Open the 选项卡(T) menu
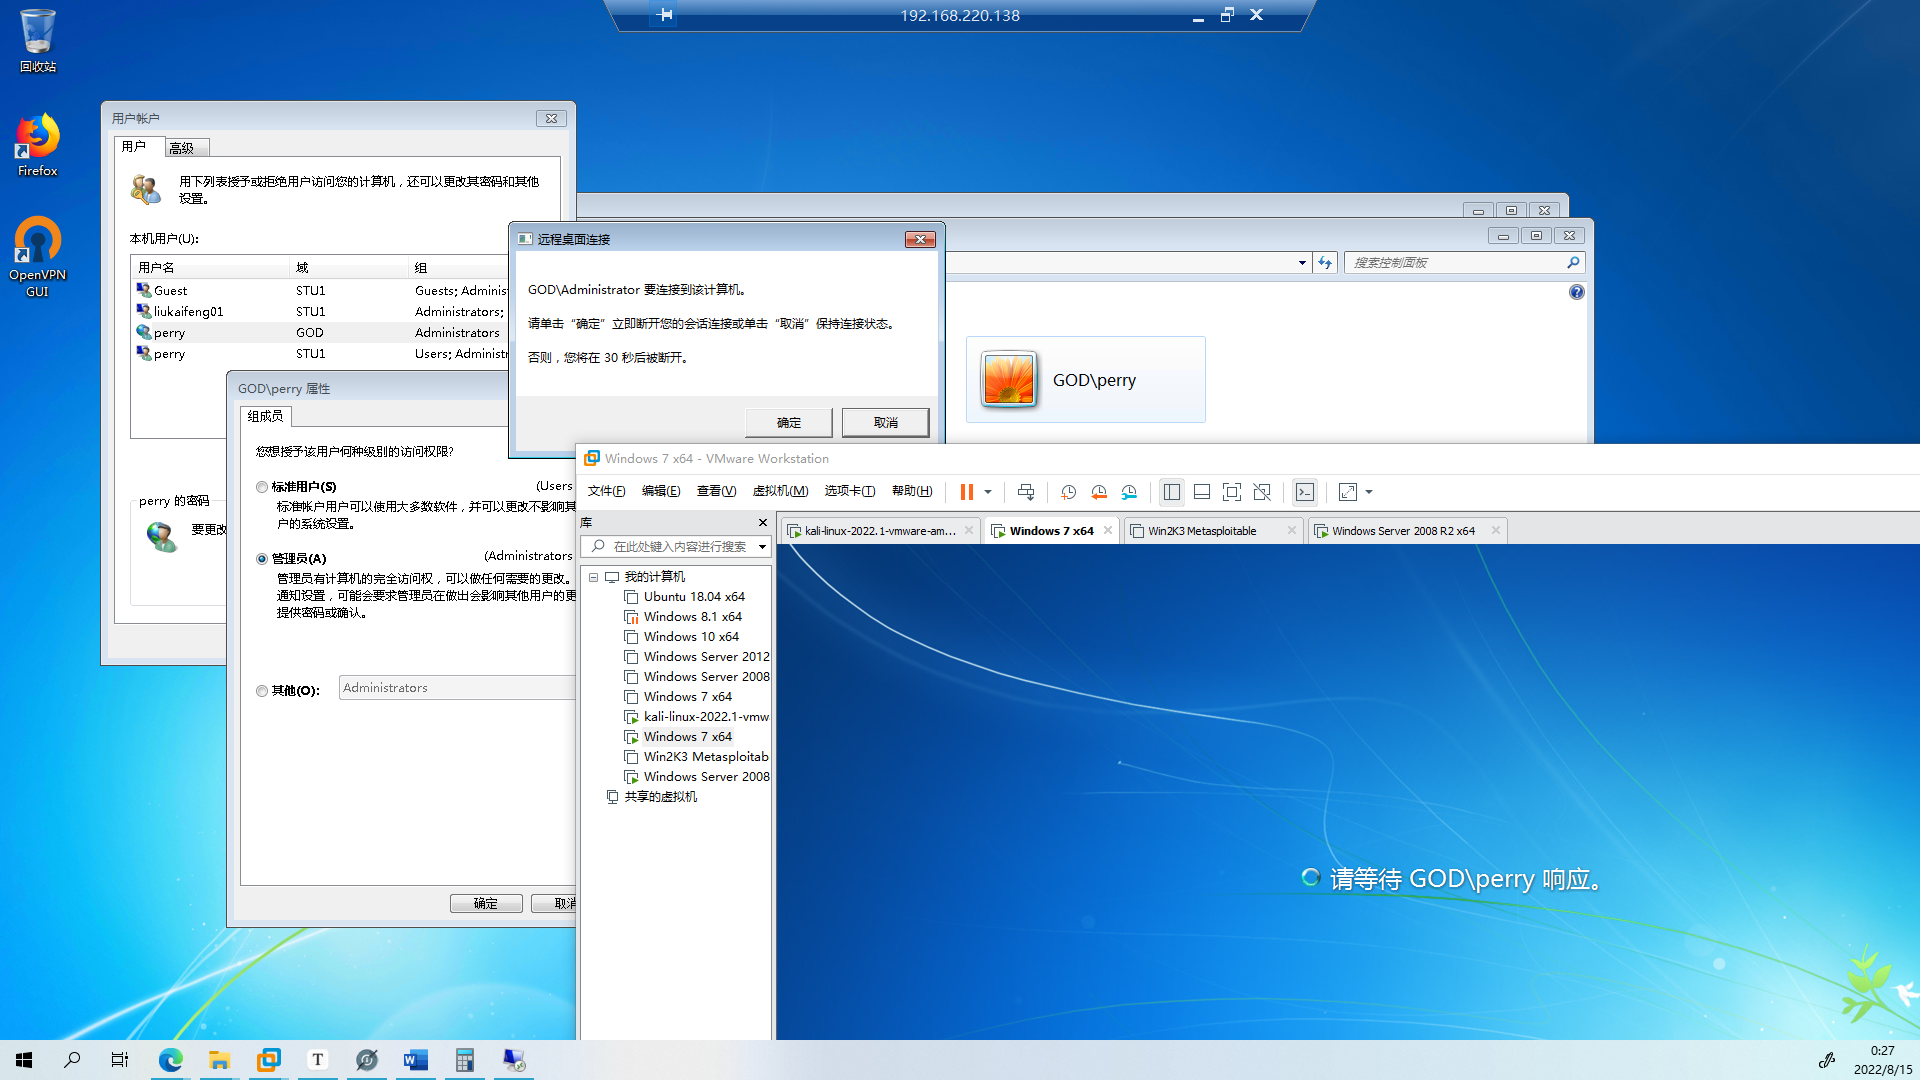Screen dimensions: 1920x1080 pyautogui.click(x=850, y=491)
